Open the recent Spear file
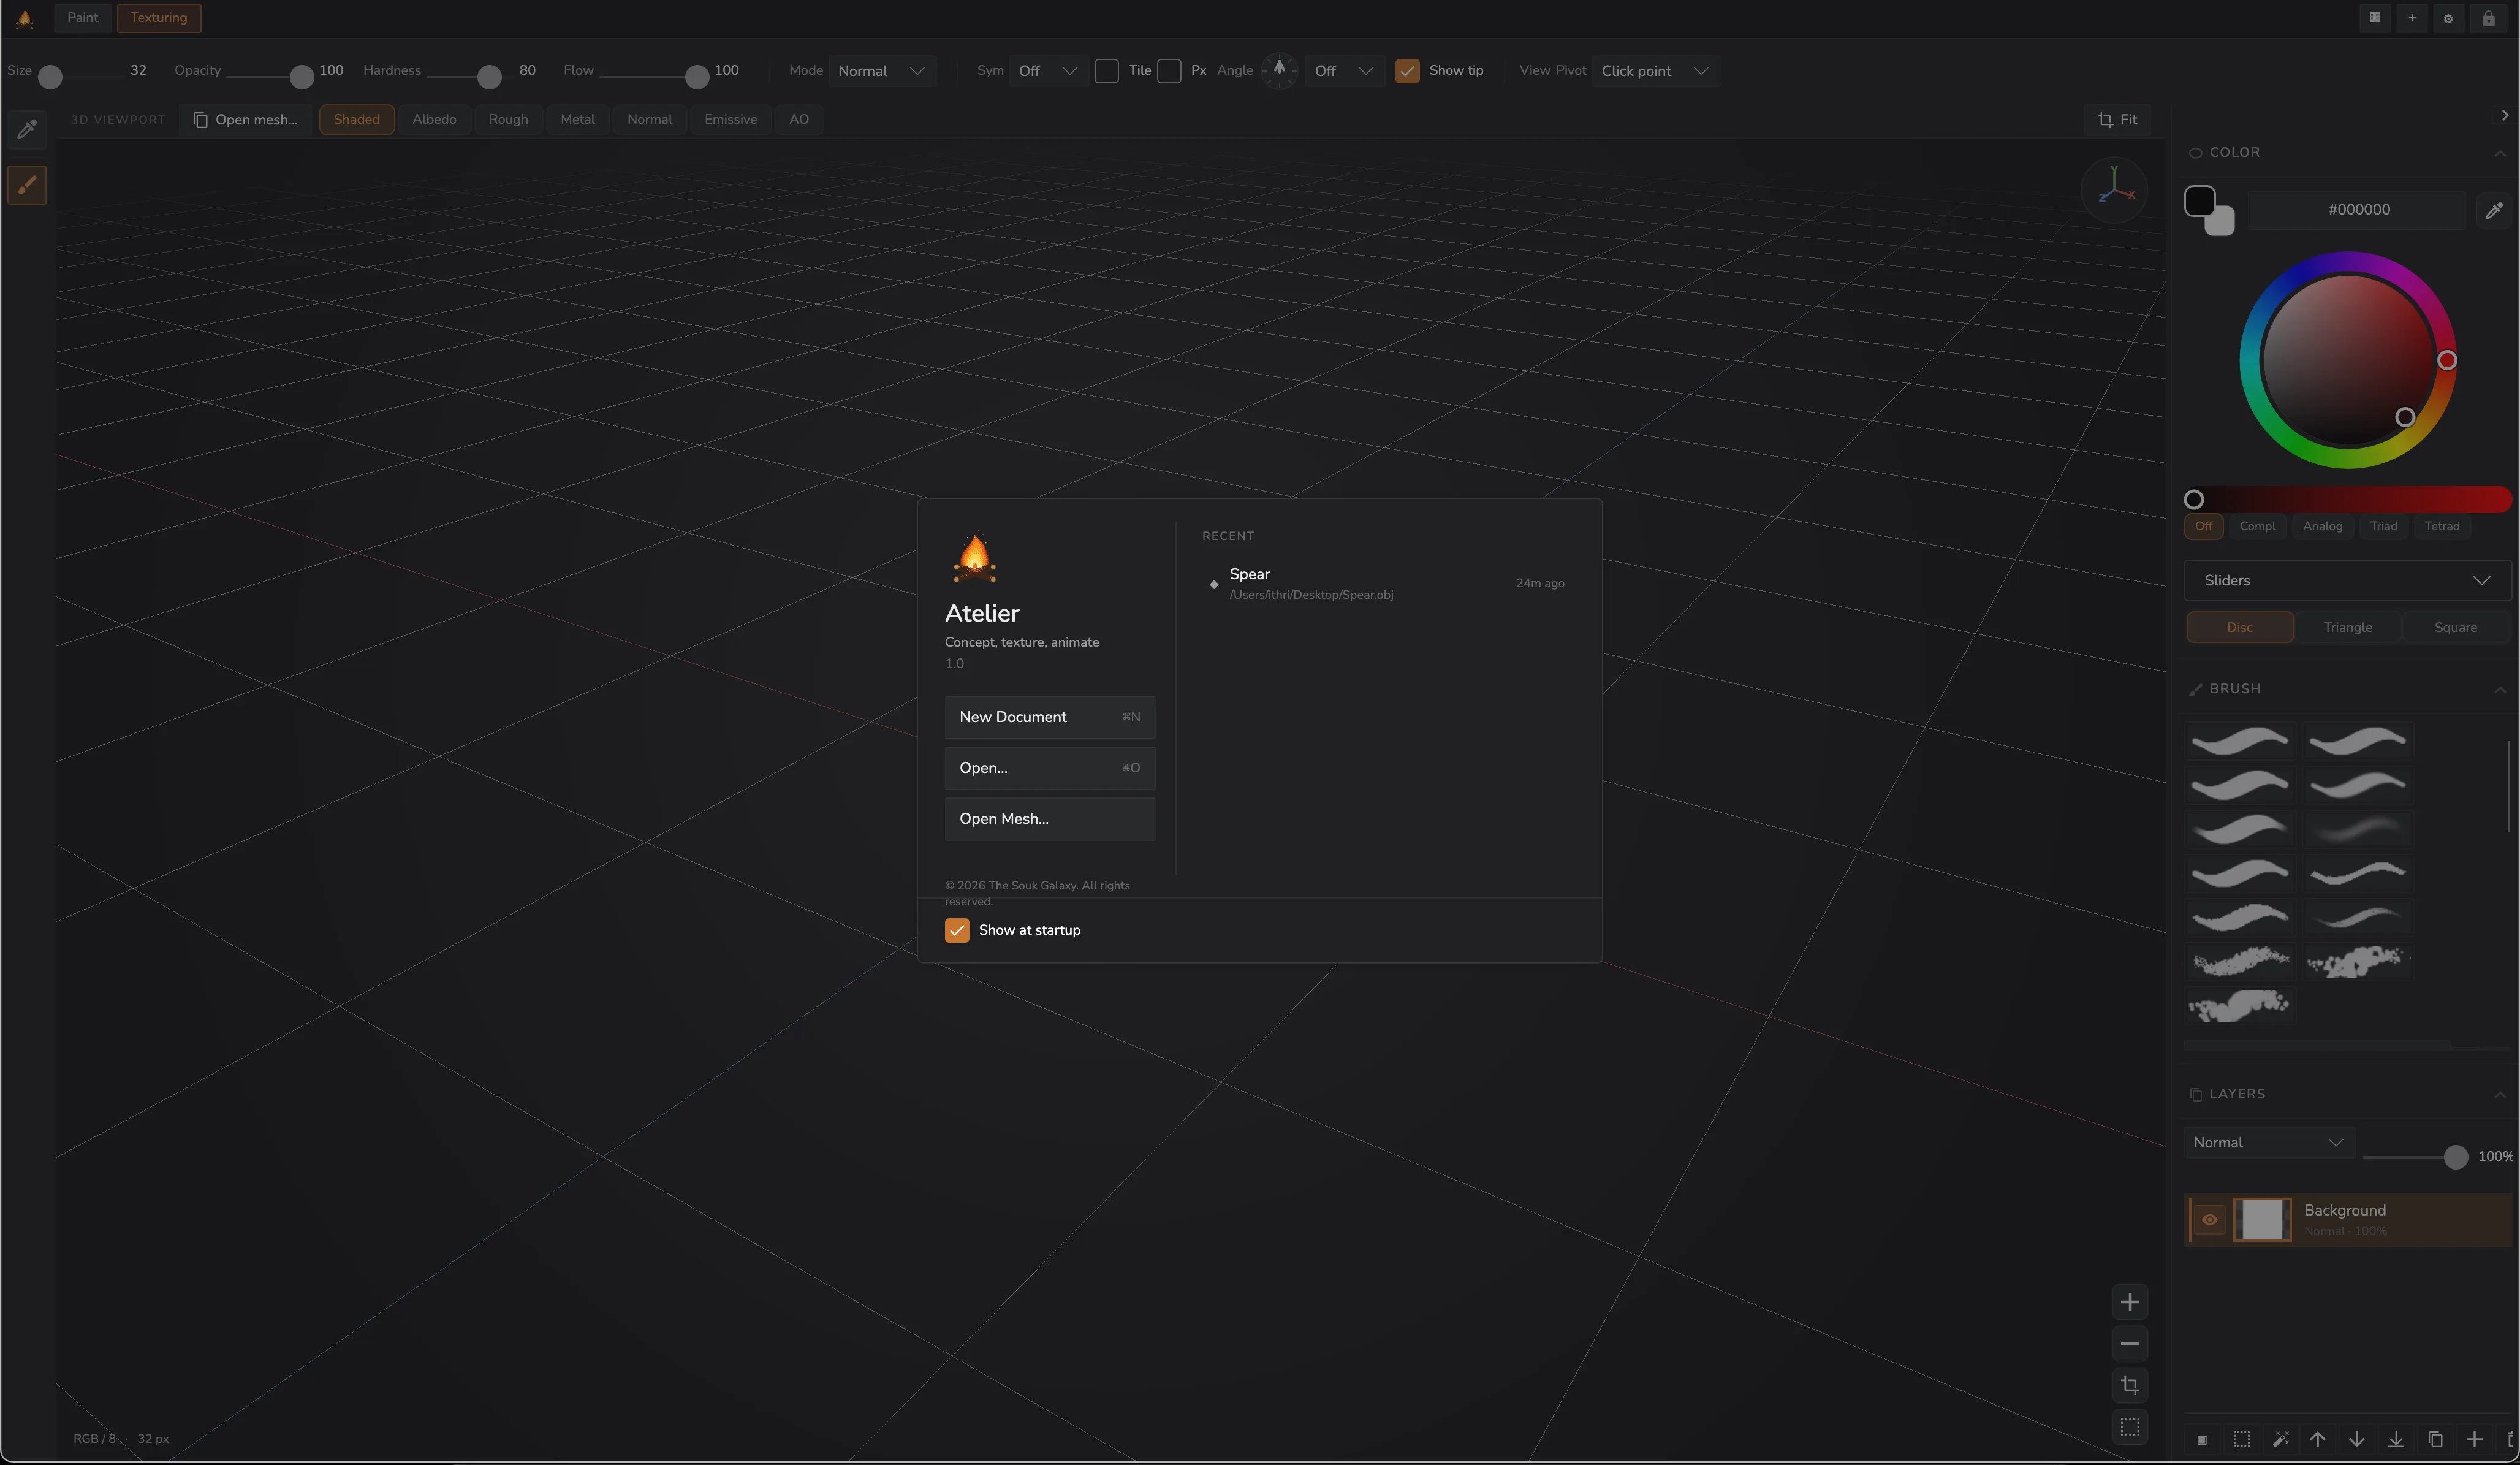The height and width of the screenshot is (1465, 2520). pos(1388,583)
